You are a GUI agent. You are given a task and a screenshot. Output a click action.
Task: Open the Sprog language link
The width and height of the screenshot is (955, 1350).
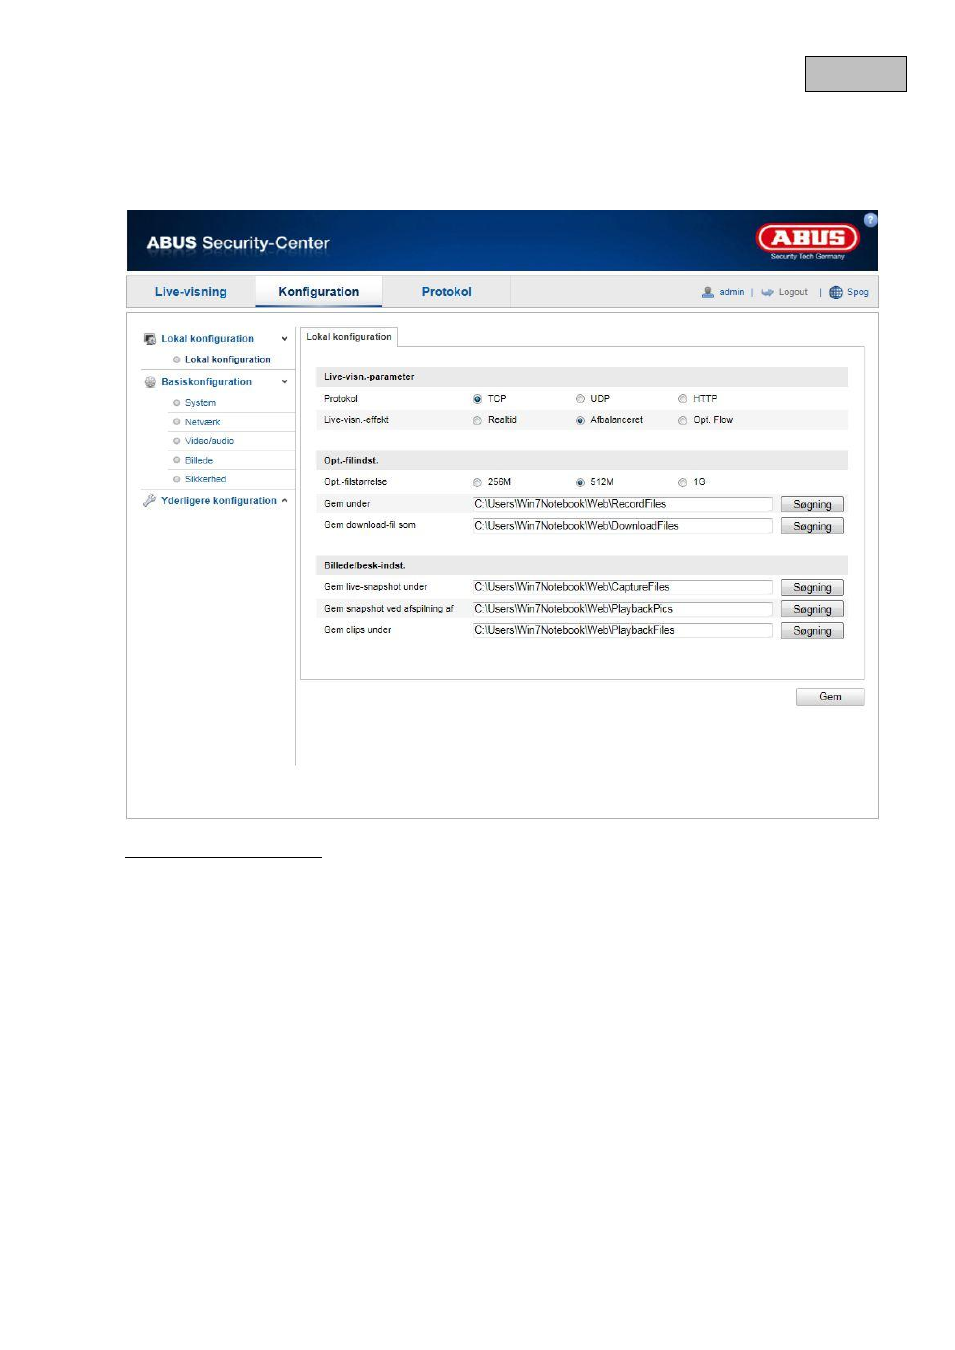(x=858, y=292)
